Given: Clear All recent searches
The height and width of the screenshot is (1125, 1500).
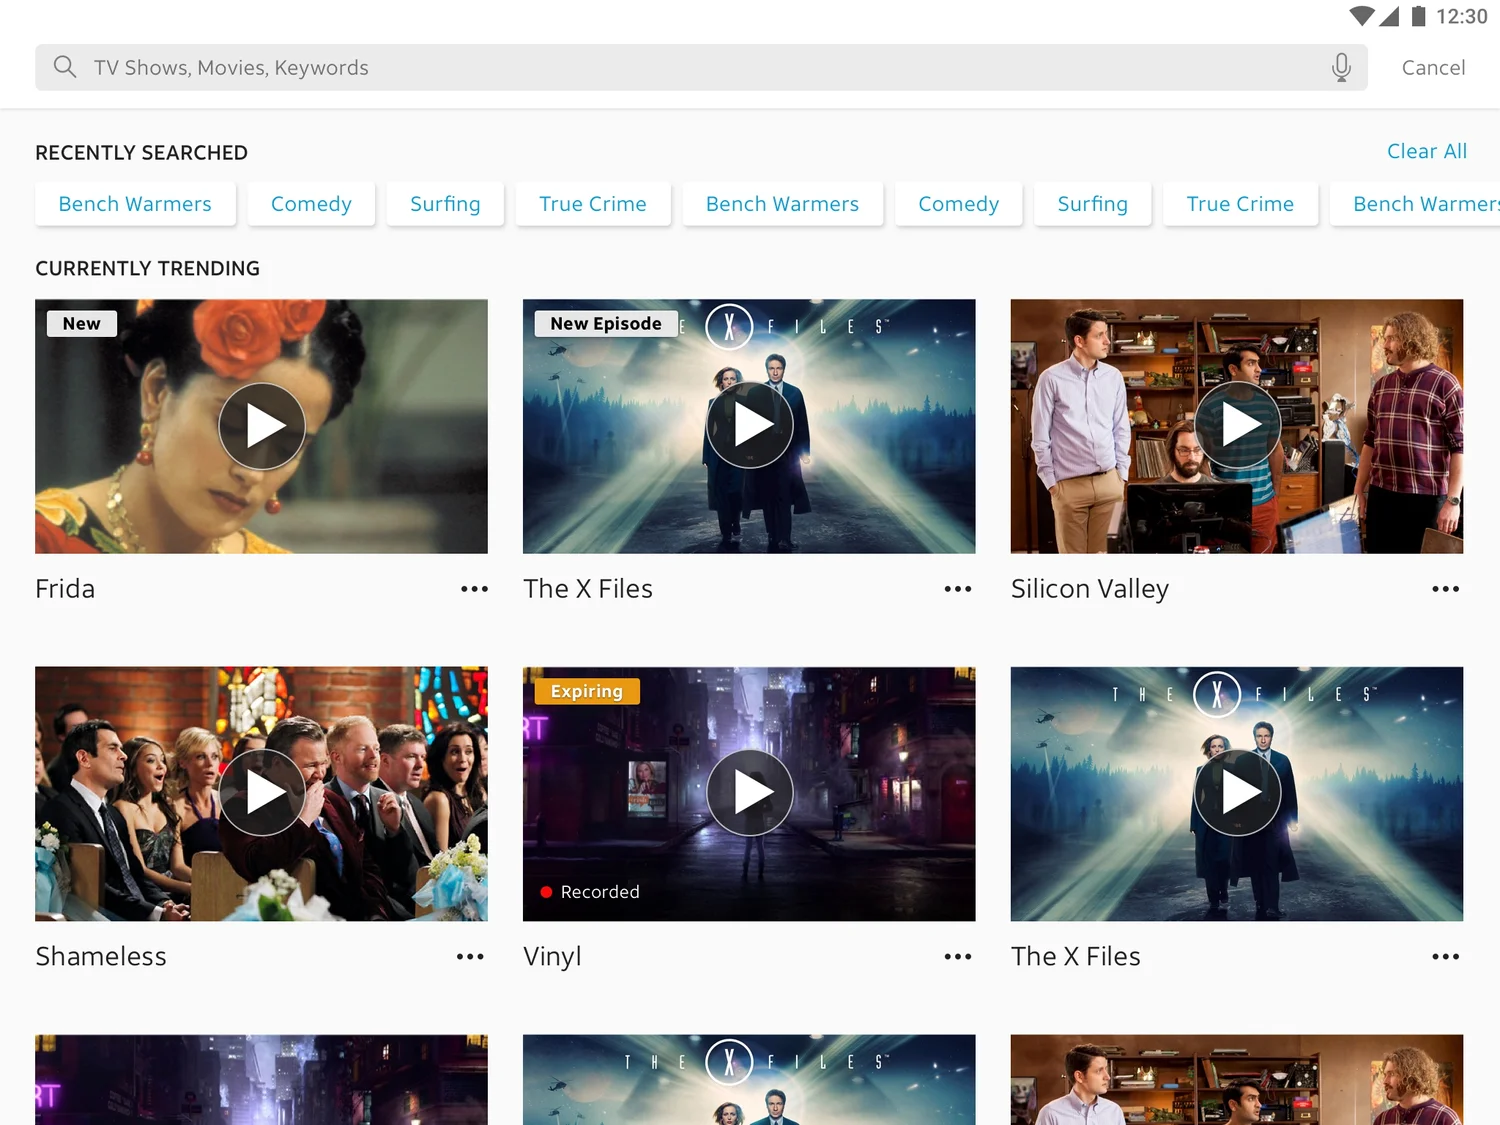Looking at the screenshot, I should coord(1426,151).
